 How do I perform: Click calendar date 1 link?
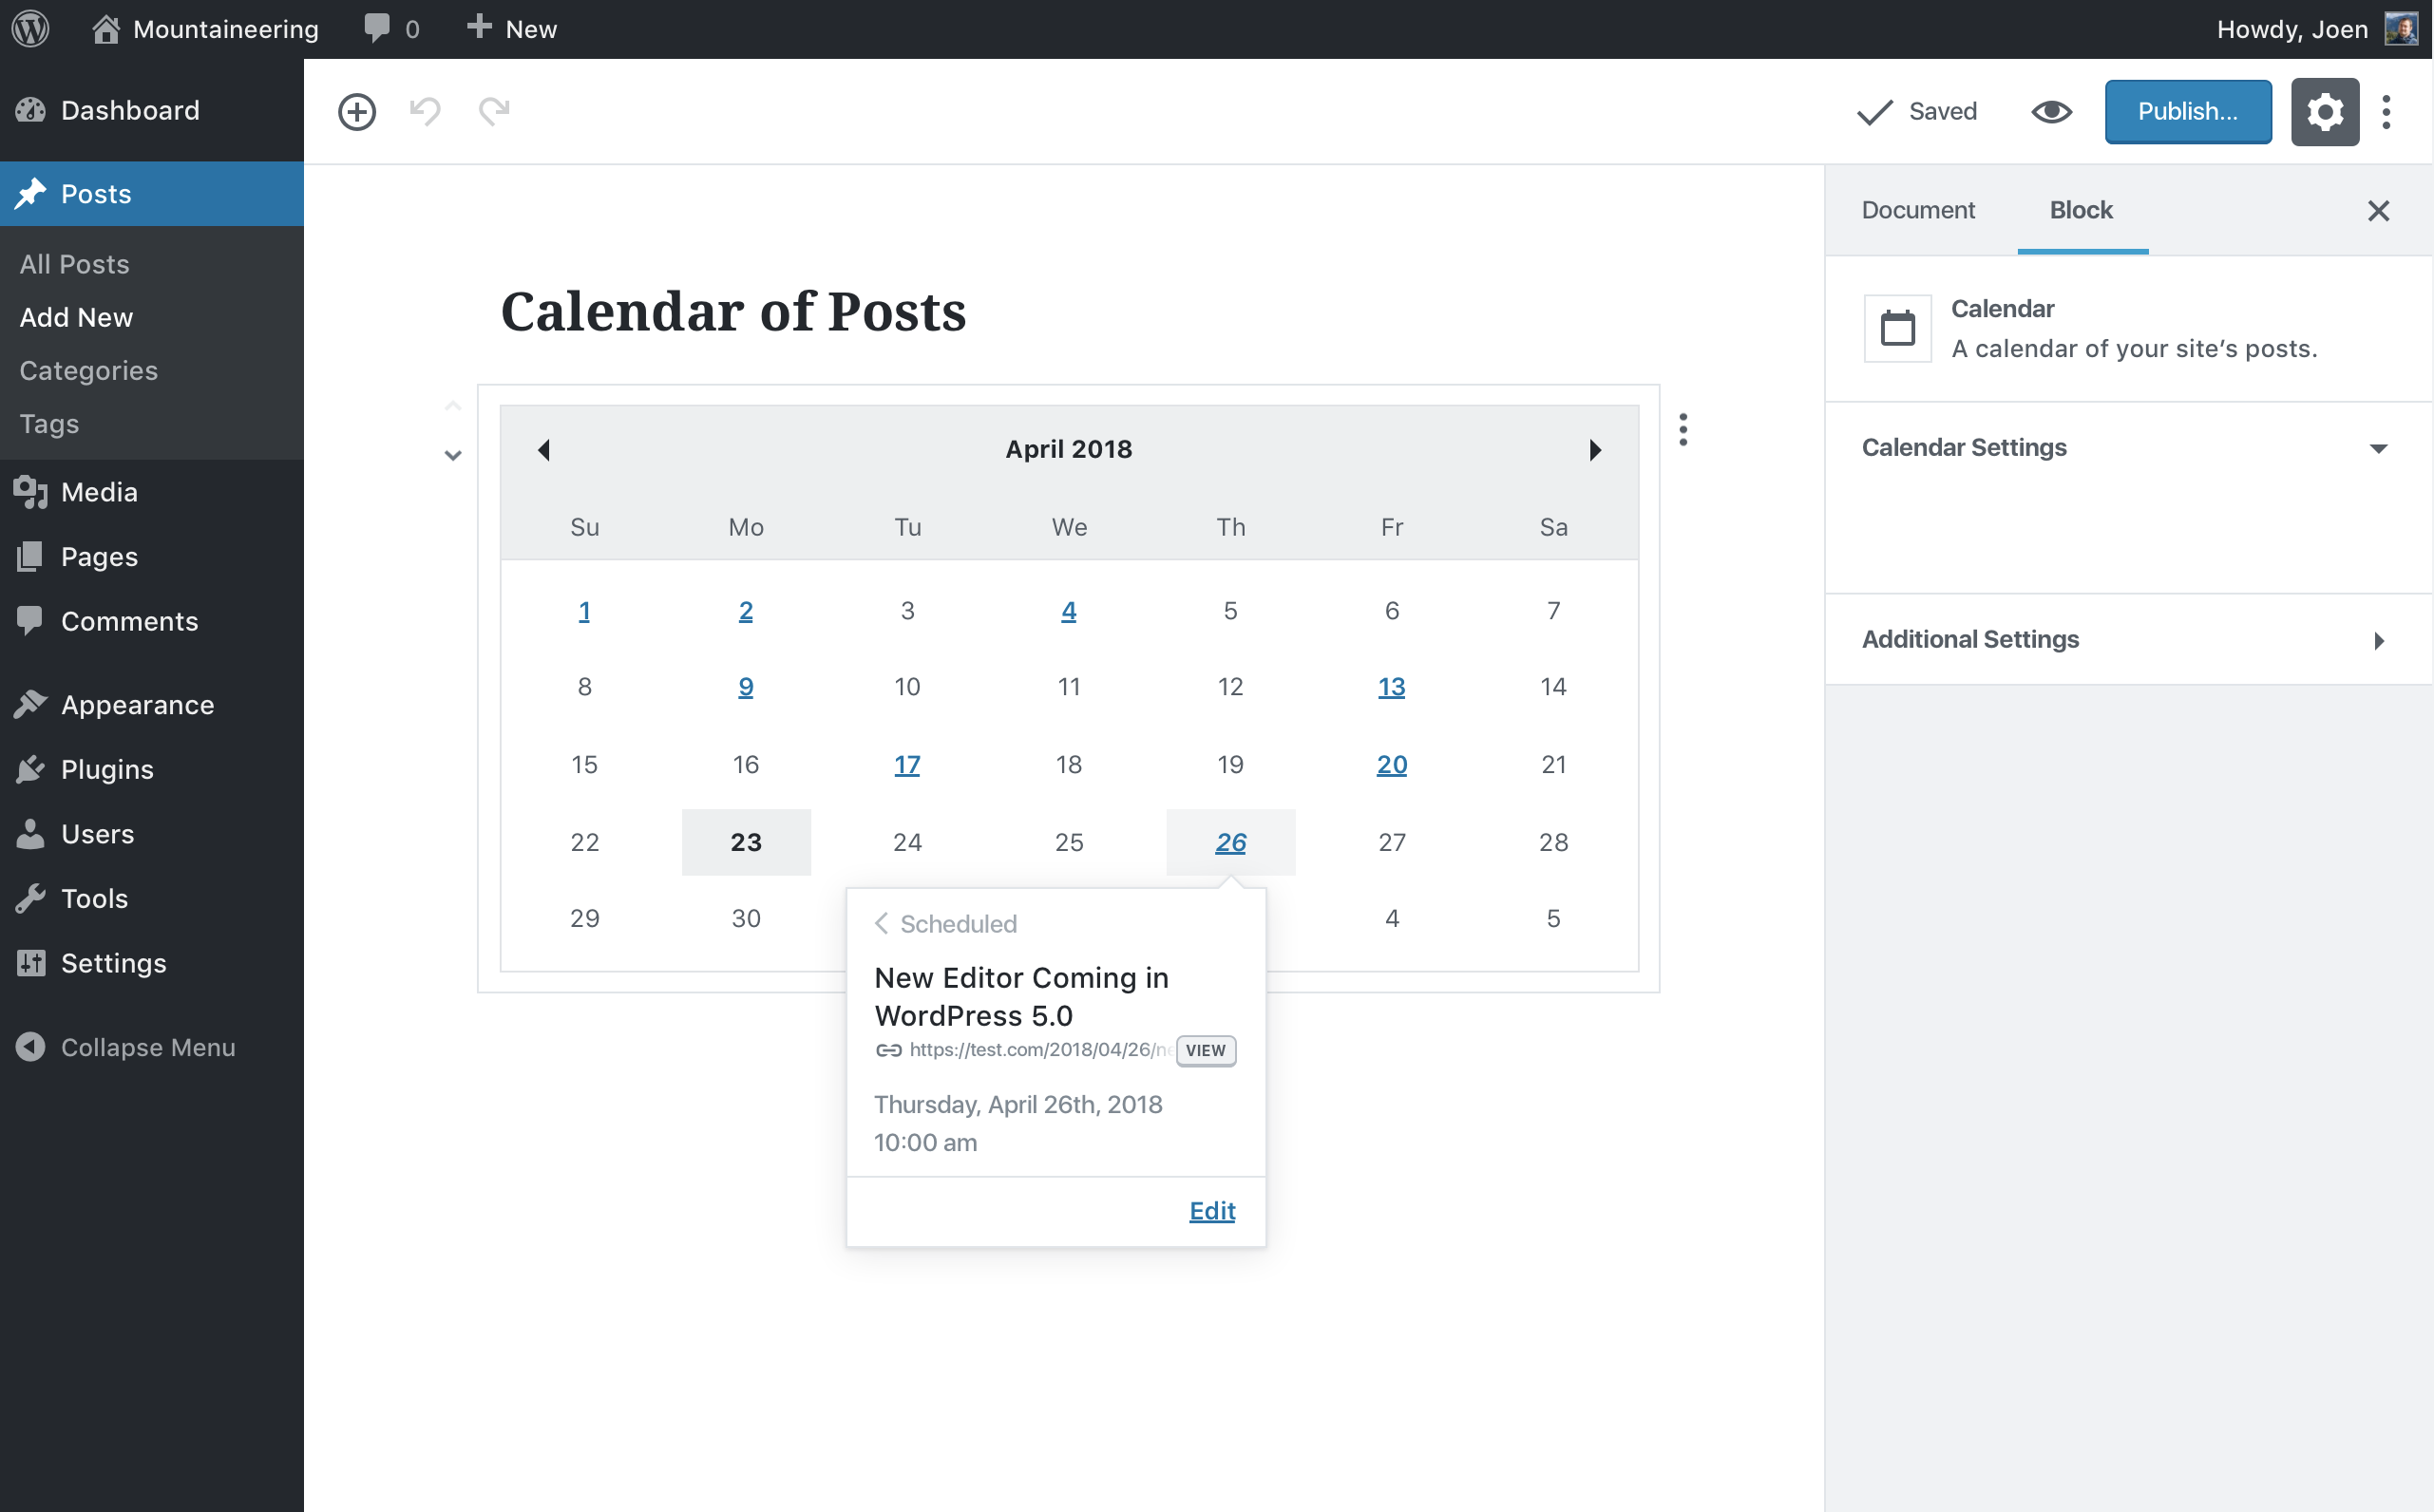pyautogui.click(x=584, y=611)
